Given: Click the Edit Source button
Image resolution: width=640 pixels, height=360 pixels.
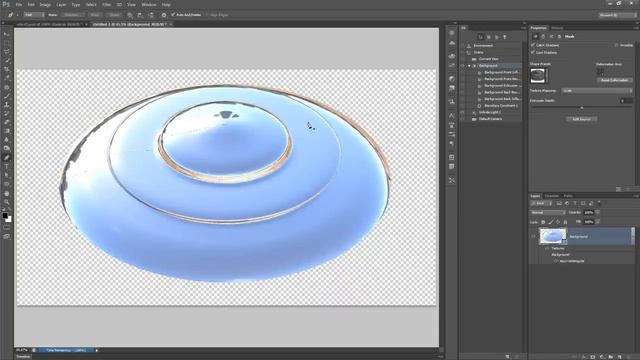Looking at the screenshot, I should tap(582, 119).
